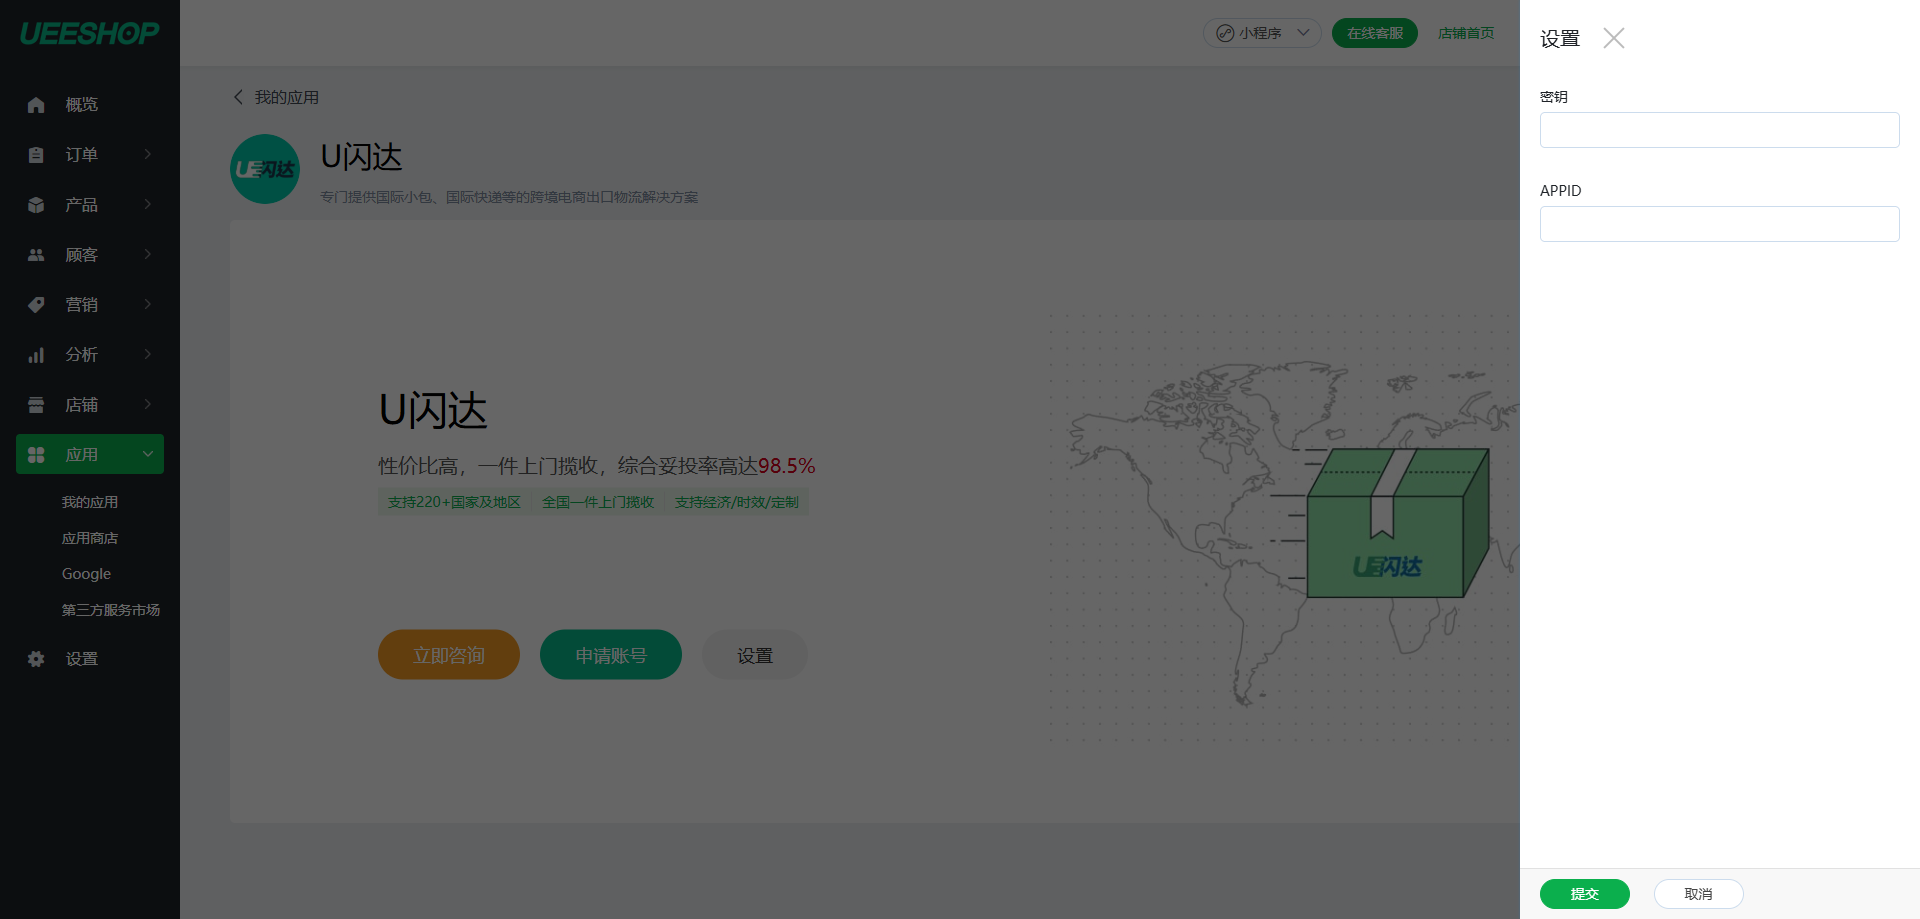The image size is (1920, 919).
Task: Open Google submenu item
Action: [x=86, y=574]
